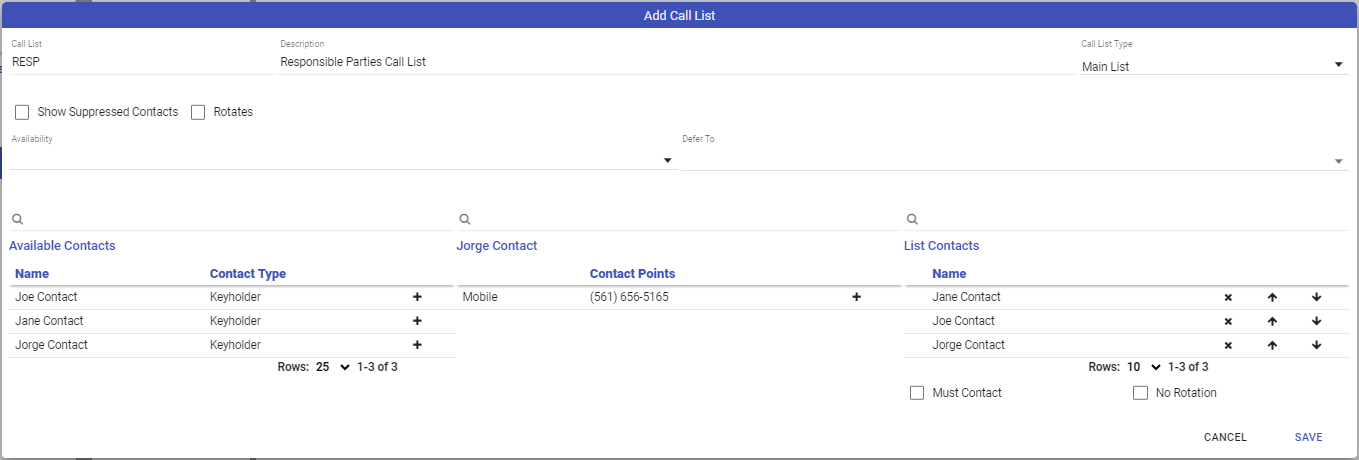The image size is (1359, 460).
Task: Sort contacts by Contact Type column header
Action: [x=248, y=273]
